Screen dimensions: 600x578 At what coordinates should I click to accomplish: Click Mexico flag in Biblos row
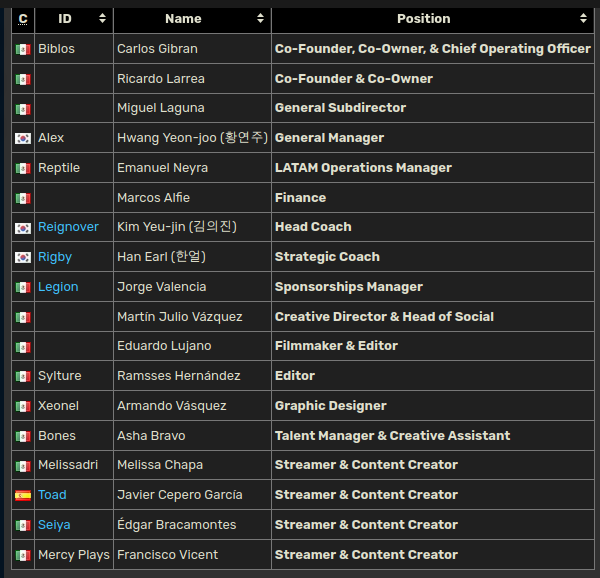tap(23, 49)
